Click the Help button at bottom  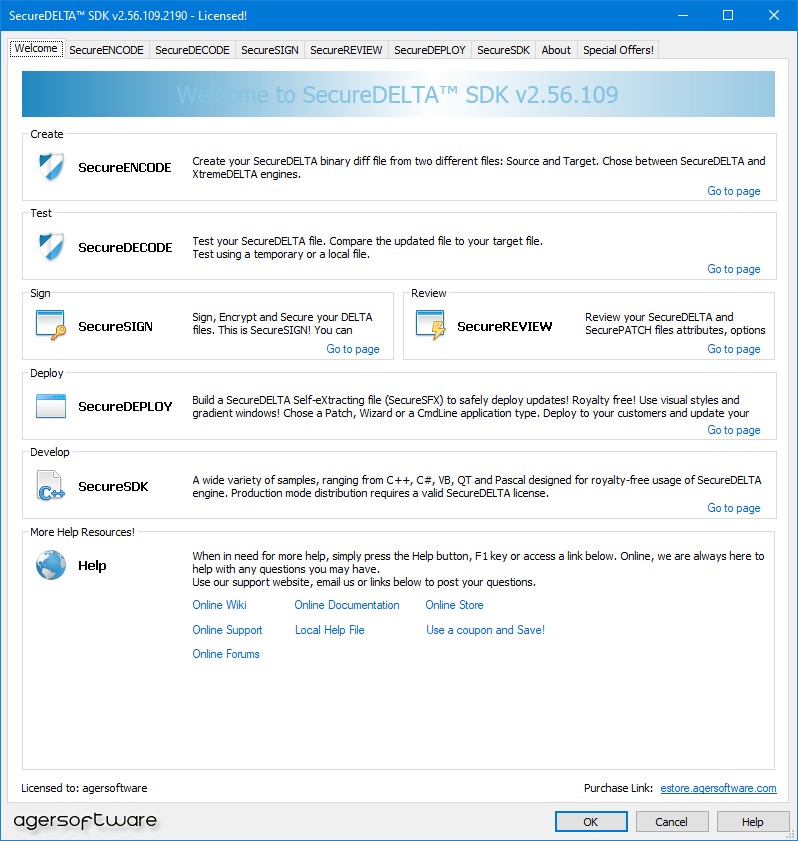[x=752, y=822]
